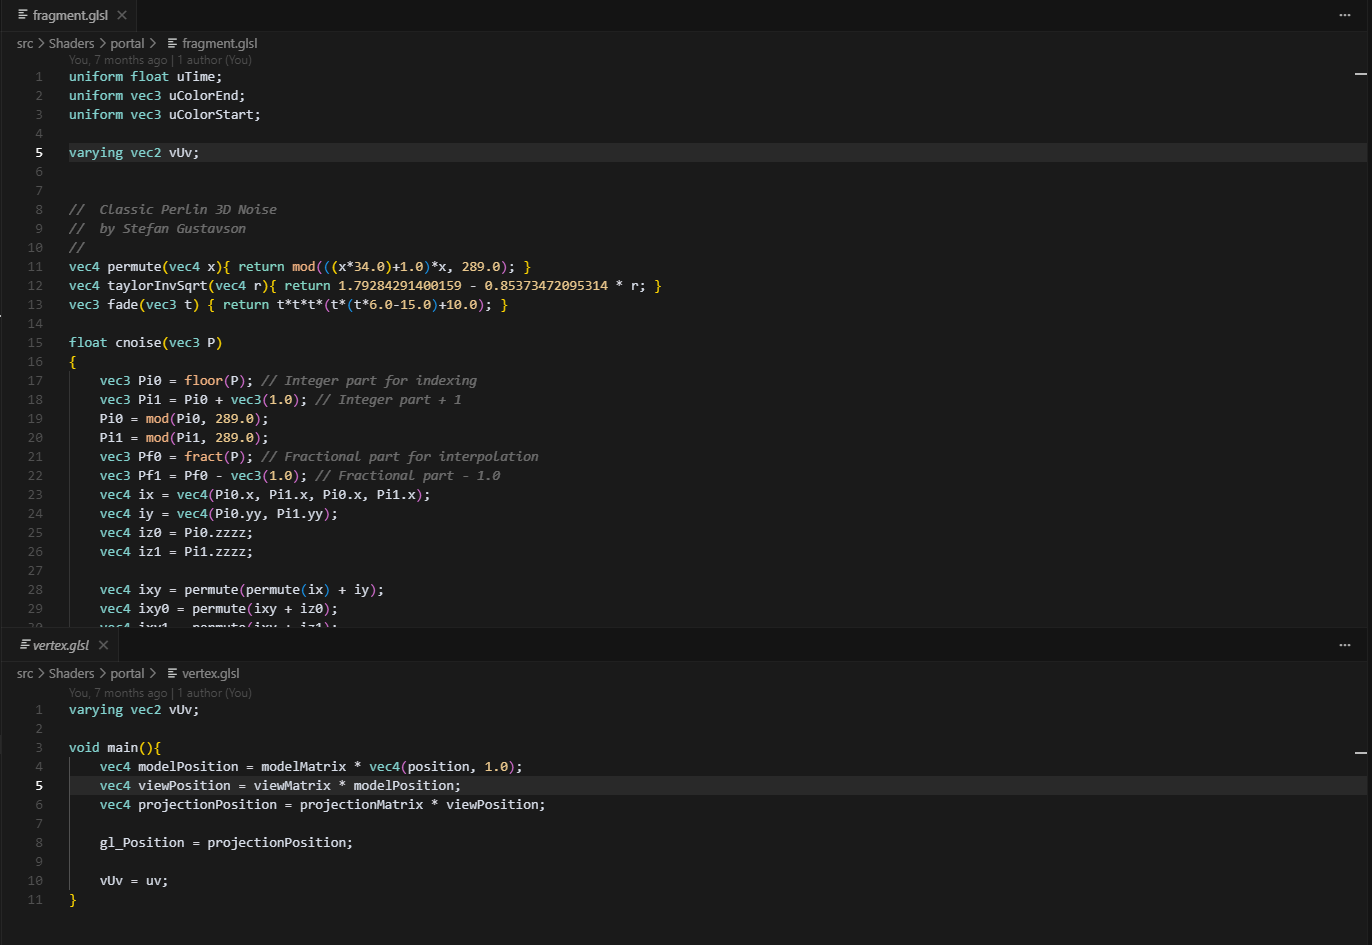Click 'viewMatrix' in vertex.glsl
This screenshot has height=945, width=1372.
(x=292, y=786)
